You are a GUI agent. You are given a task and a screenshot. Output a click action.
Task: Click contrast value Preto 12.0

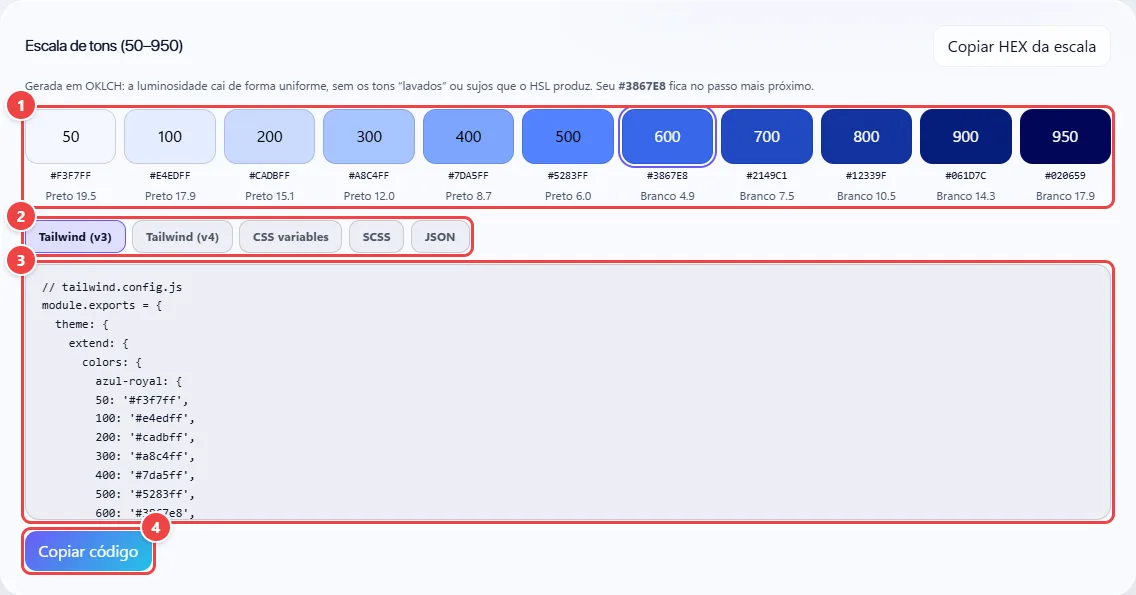[369, 196]
